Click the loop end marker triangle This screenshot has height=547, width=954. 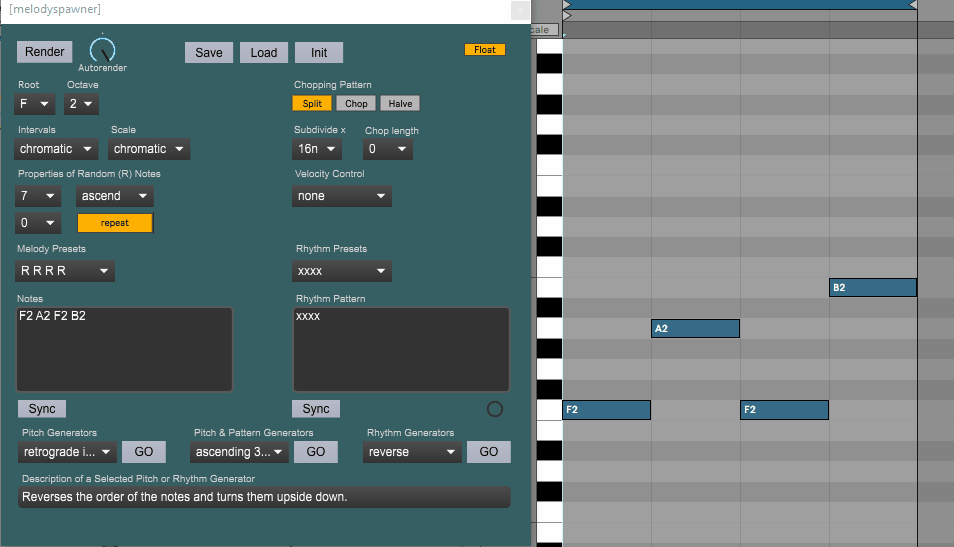[913, 5]
